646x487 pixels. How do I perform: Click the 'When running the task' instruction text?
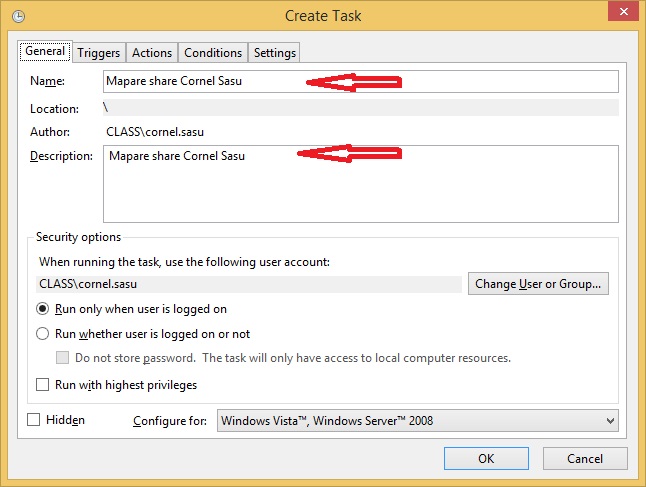coord(184,262)
